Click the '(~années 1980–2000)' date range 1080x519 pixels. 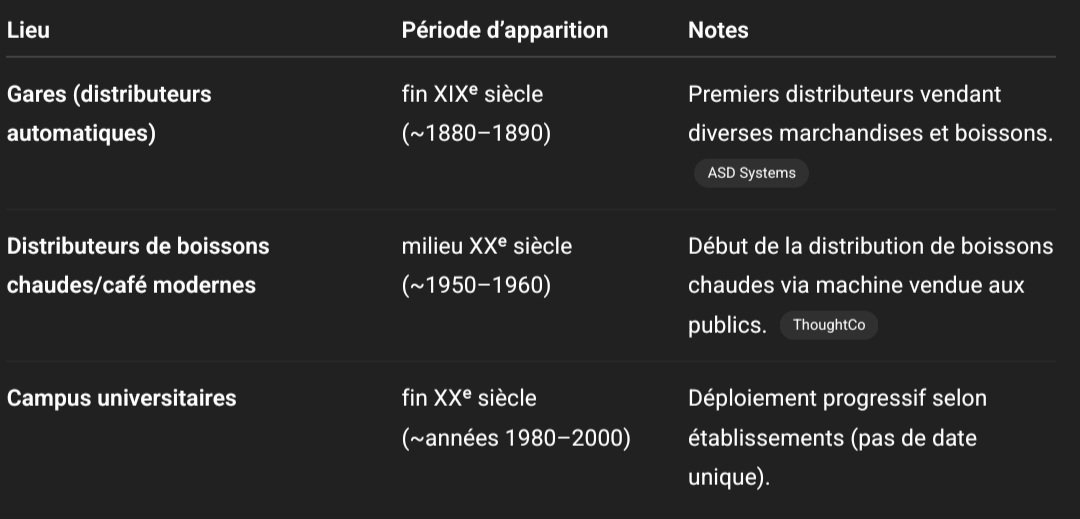pos(516,438)
